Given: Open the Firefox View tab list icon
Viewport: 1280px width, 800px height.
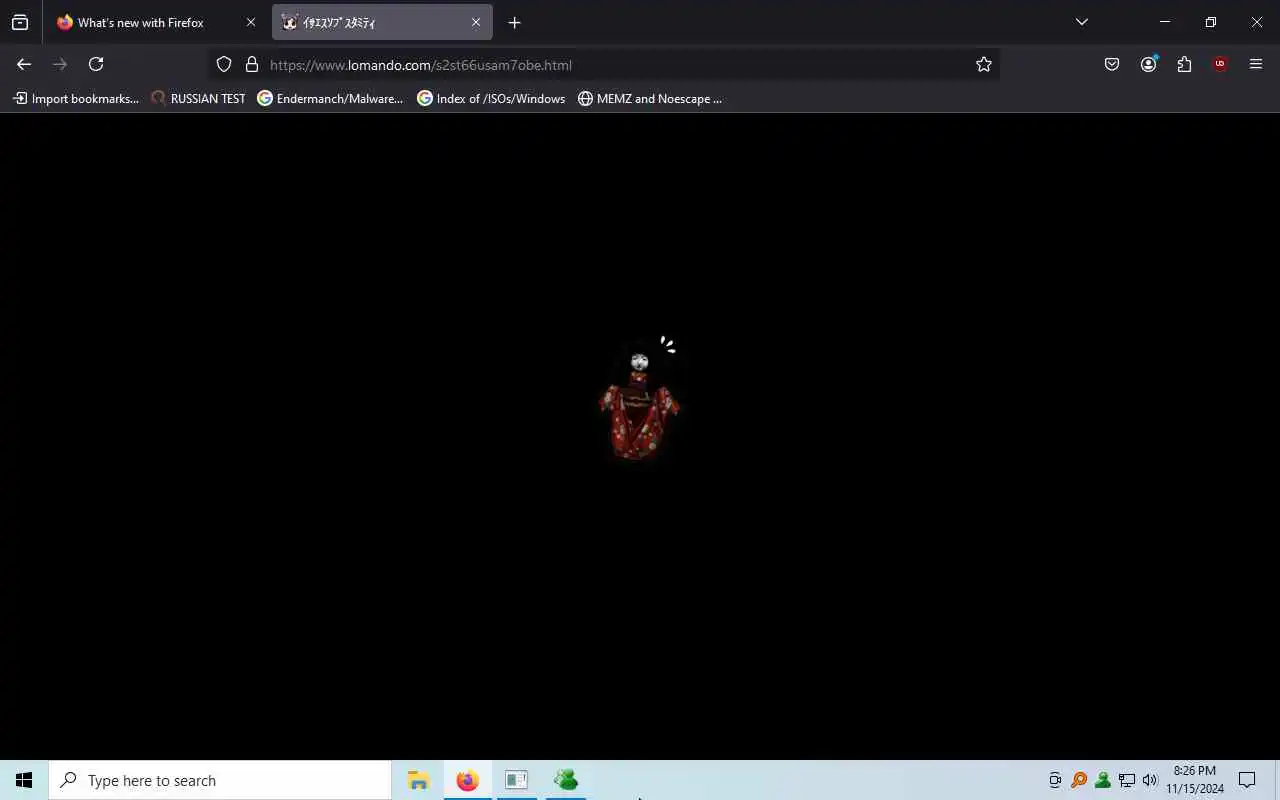Looking at the screenshot, I should coord(20,22).
